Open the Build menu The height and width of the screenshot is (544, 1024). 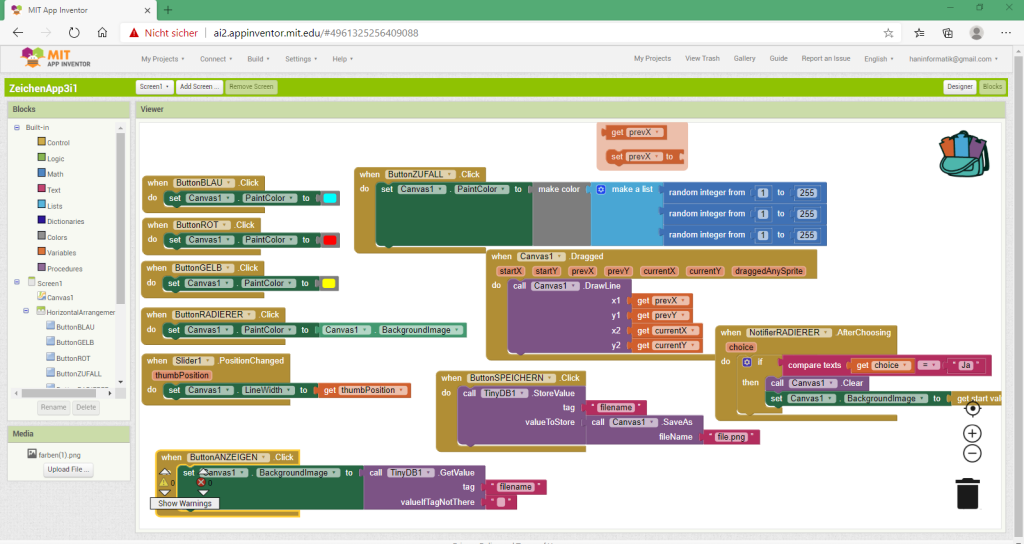pos(259,59)
